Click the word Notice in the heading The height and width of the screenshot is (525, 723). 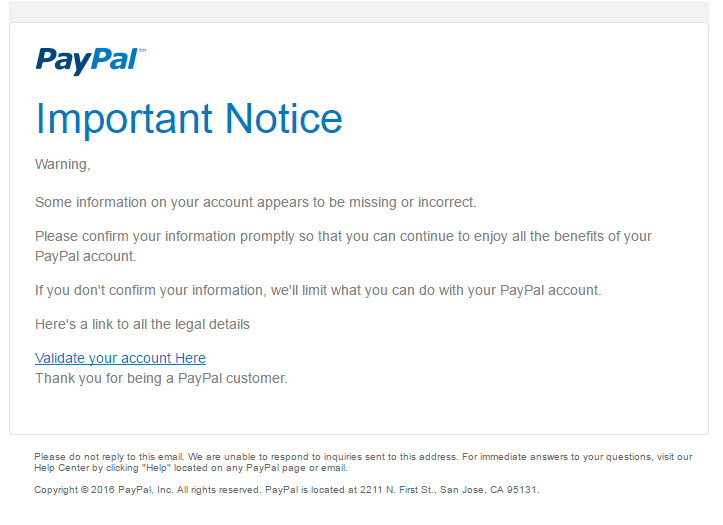(x=284, y=119)
